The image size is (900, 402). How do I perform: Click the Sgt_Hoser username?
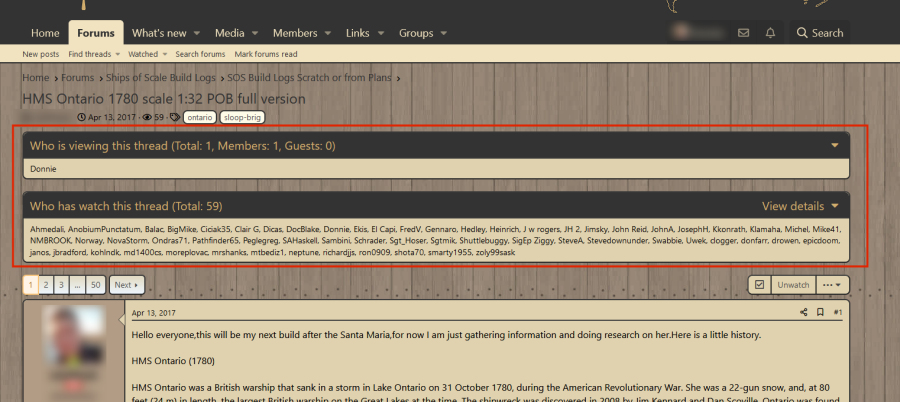[404, 241]
